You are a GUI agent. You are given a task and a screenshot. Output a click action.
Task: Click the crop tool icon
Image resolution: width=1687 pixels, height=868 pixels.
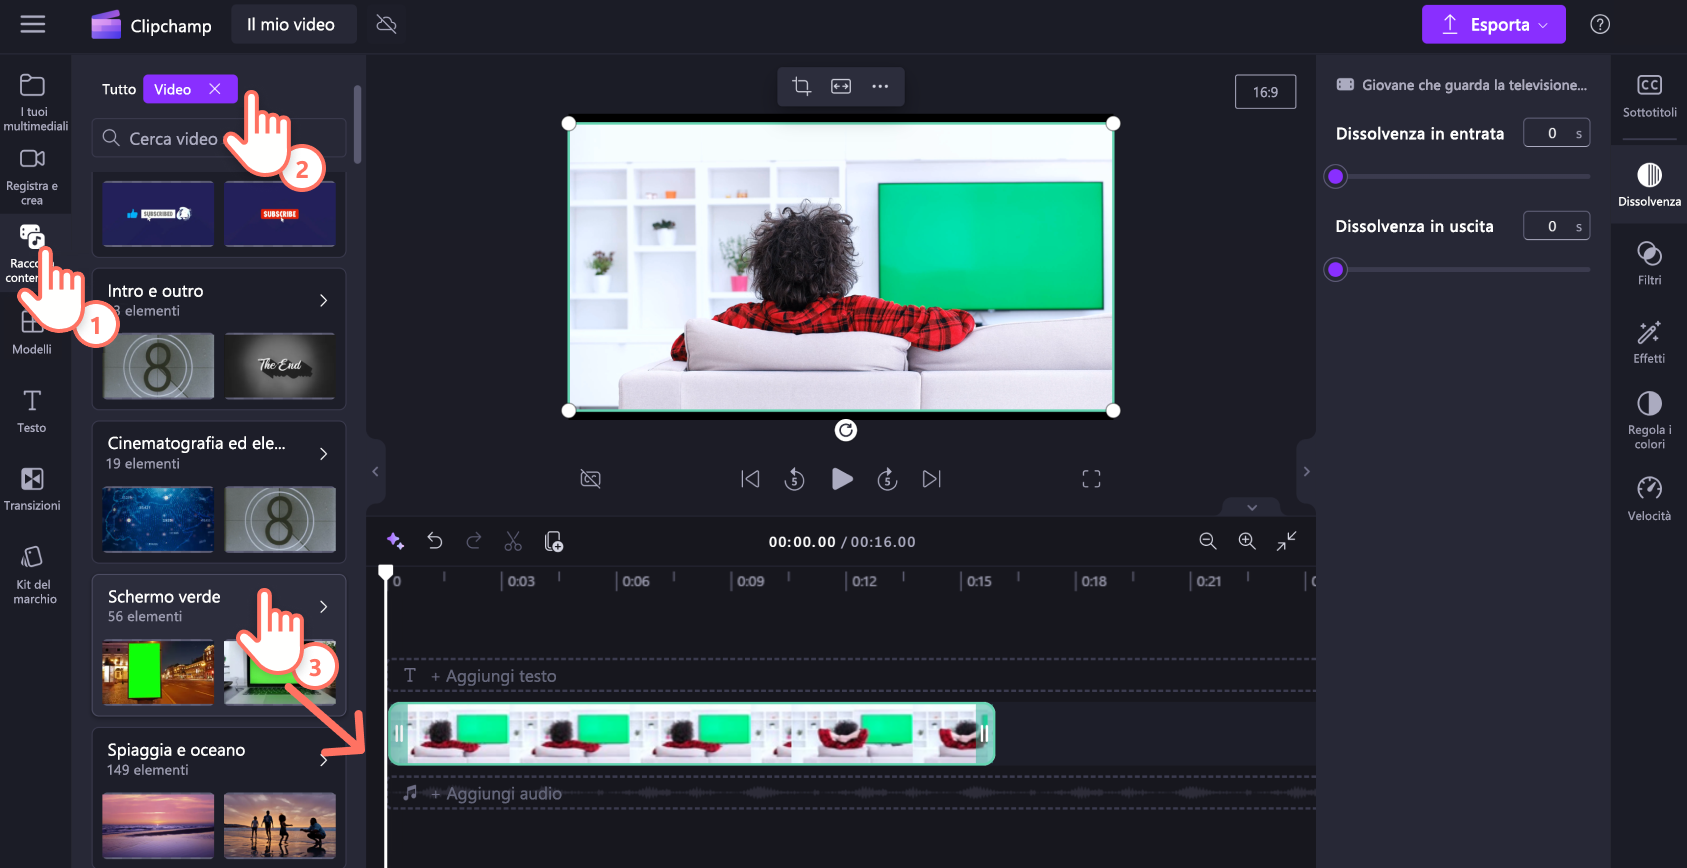tap(801, 86)
